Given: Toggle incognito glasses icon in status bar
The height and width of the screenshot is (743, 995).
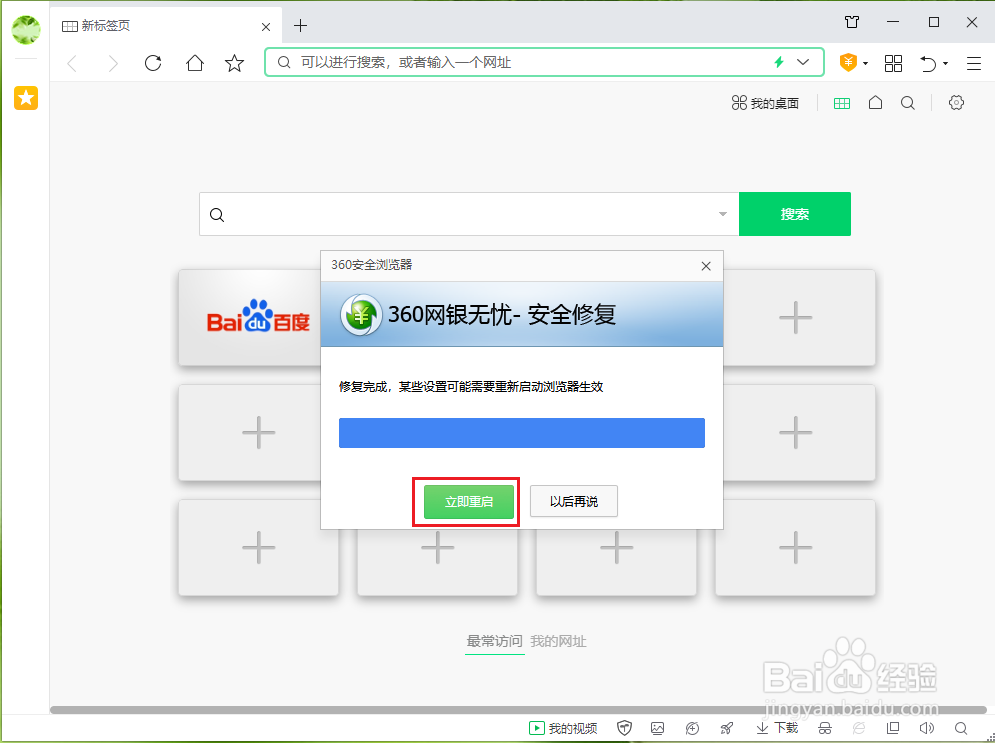Looking at the screenshot, I should point(825,728).
